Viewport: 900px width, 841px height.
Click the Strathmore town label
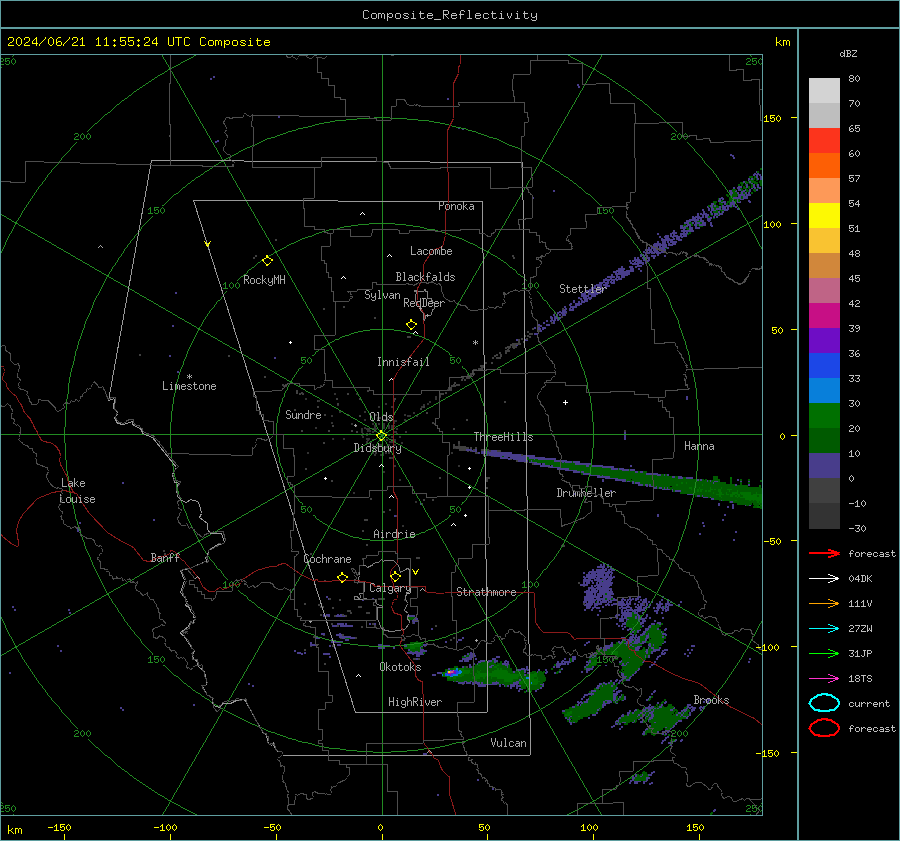click(486, 592)
